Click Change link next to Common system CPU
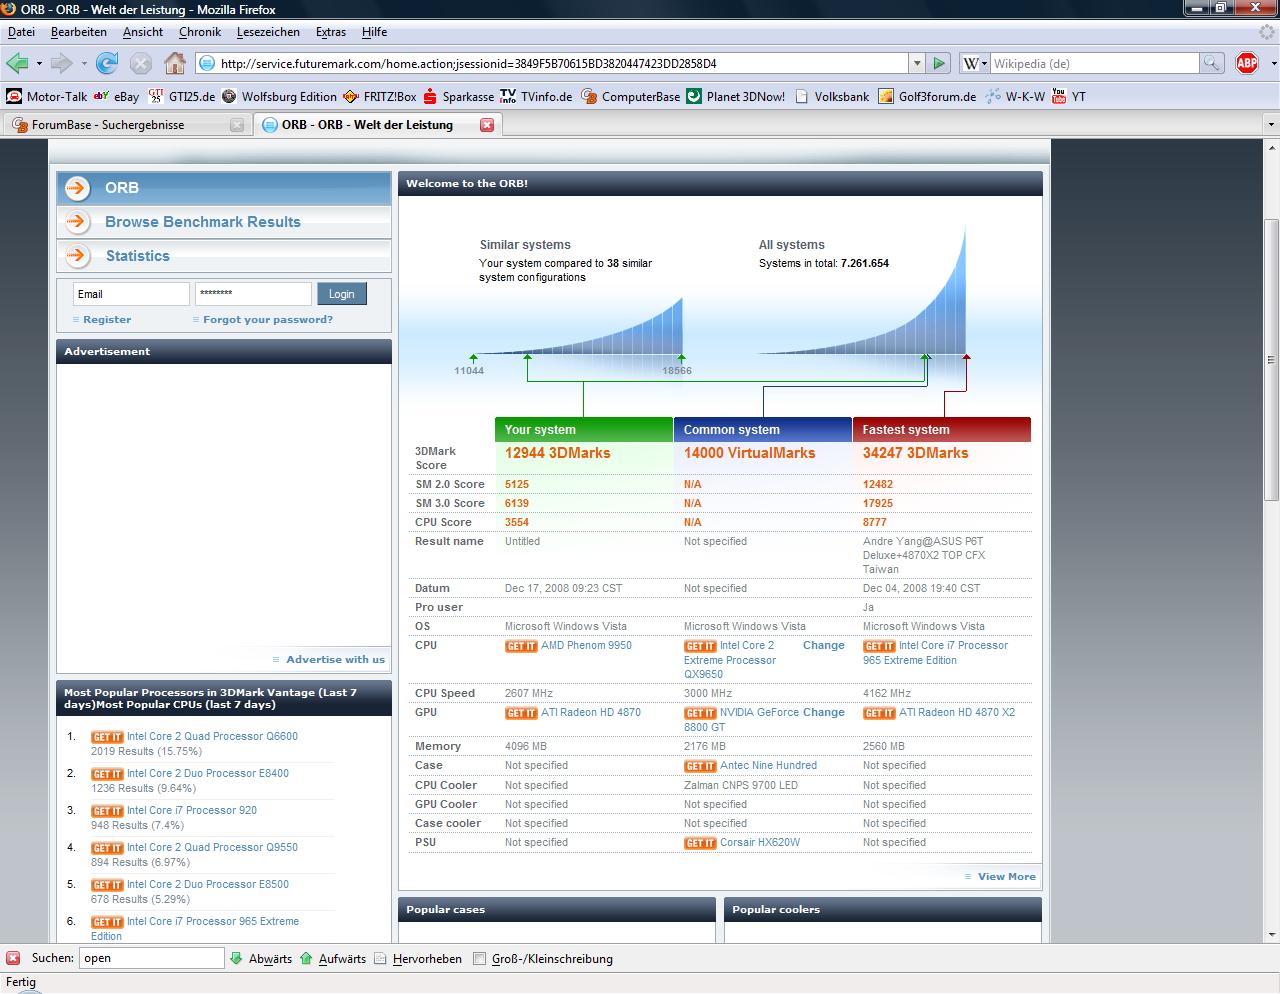1280x994 pixels. 824,646
